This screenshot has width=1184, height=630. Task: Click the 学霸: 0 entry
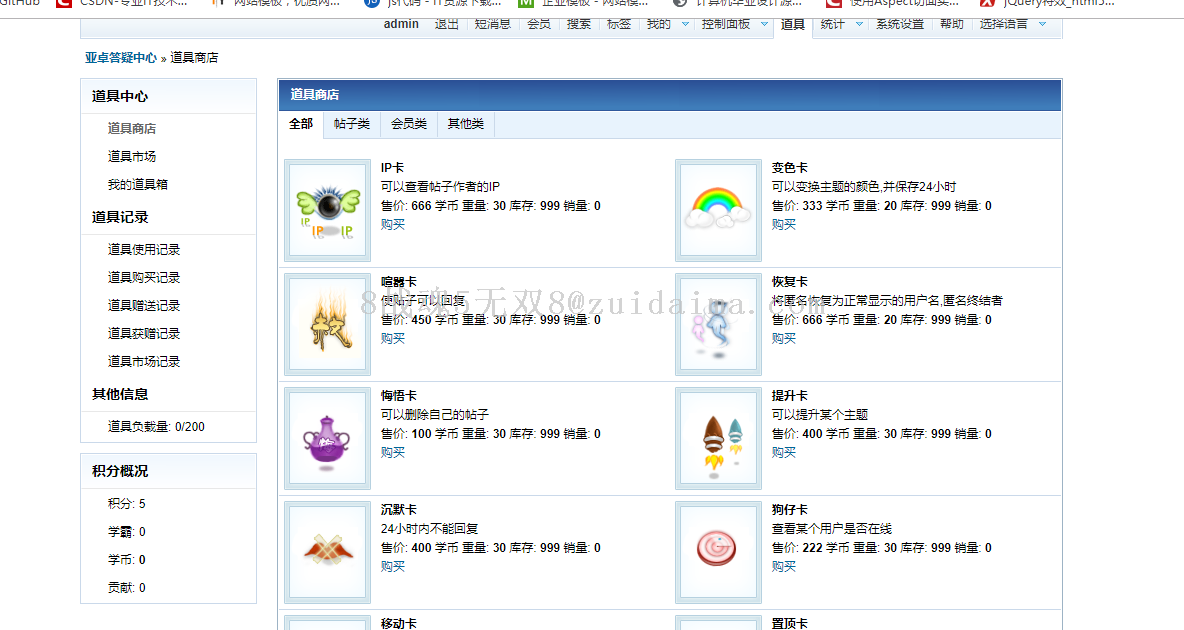click(127, 532)
